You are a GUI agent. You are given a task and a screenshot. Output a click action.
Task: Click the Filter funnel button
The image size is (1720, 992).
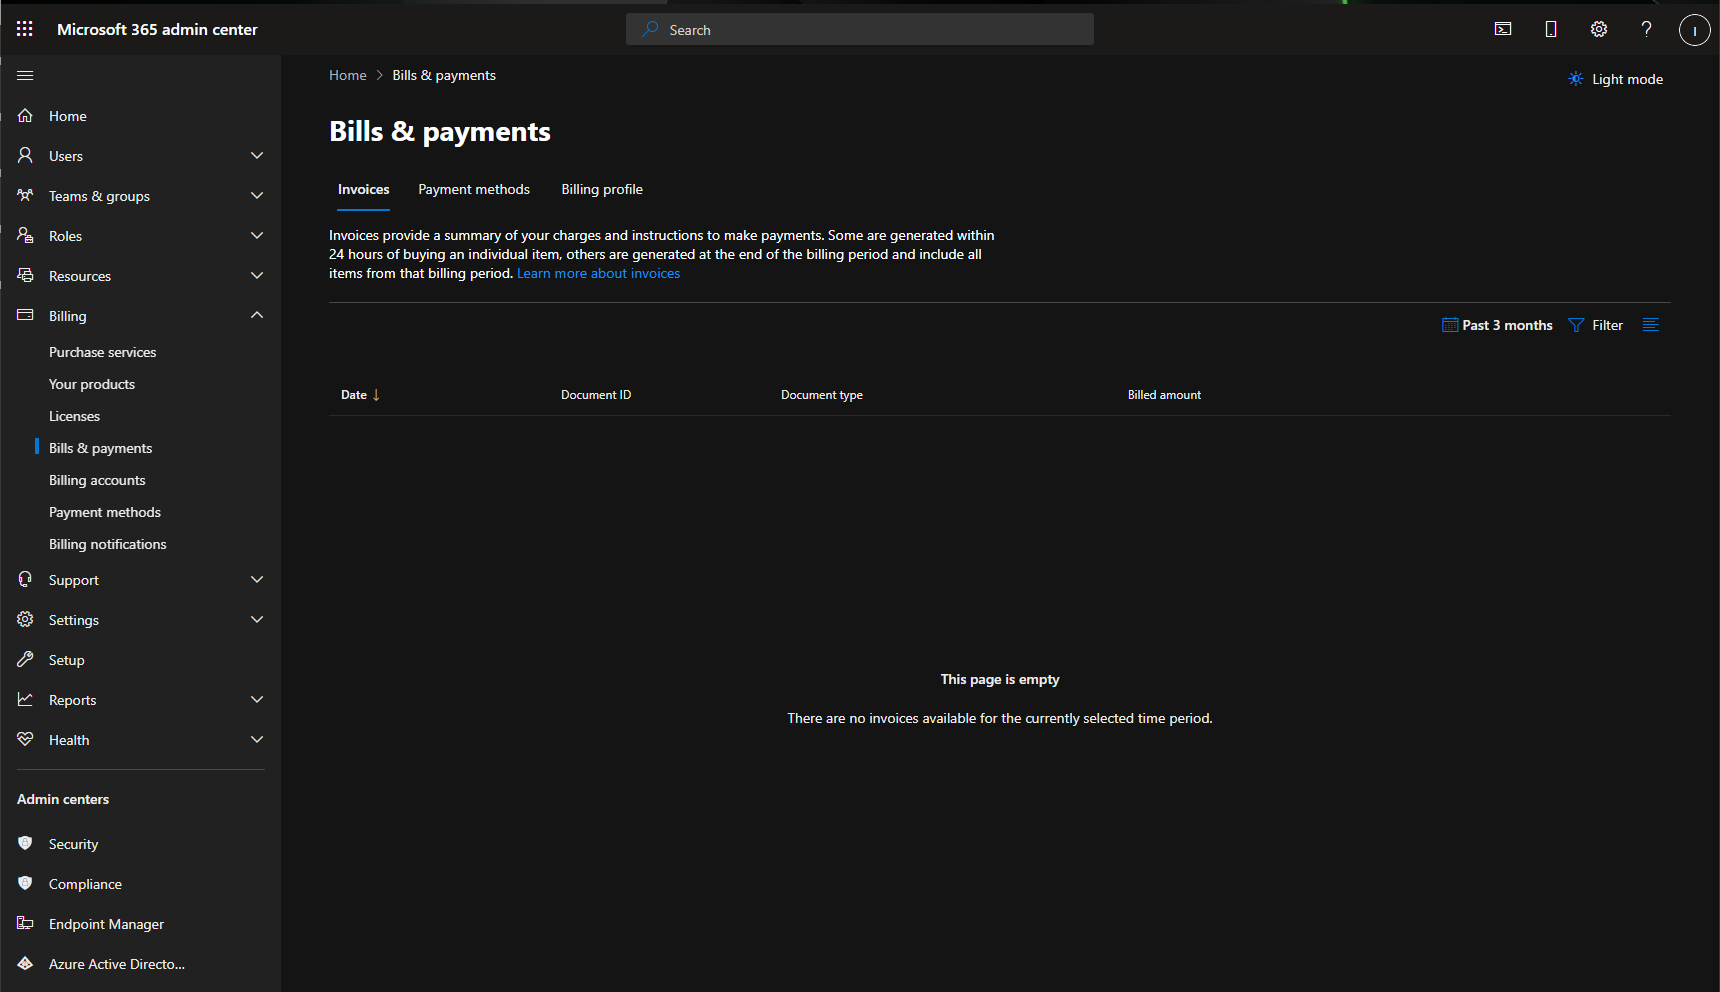pyautogui.click(x=1596, y=325)
